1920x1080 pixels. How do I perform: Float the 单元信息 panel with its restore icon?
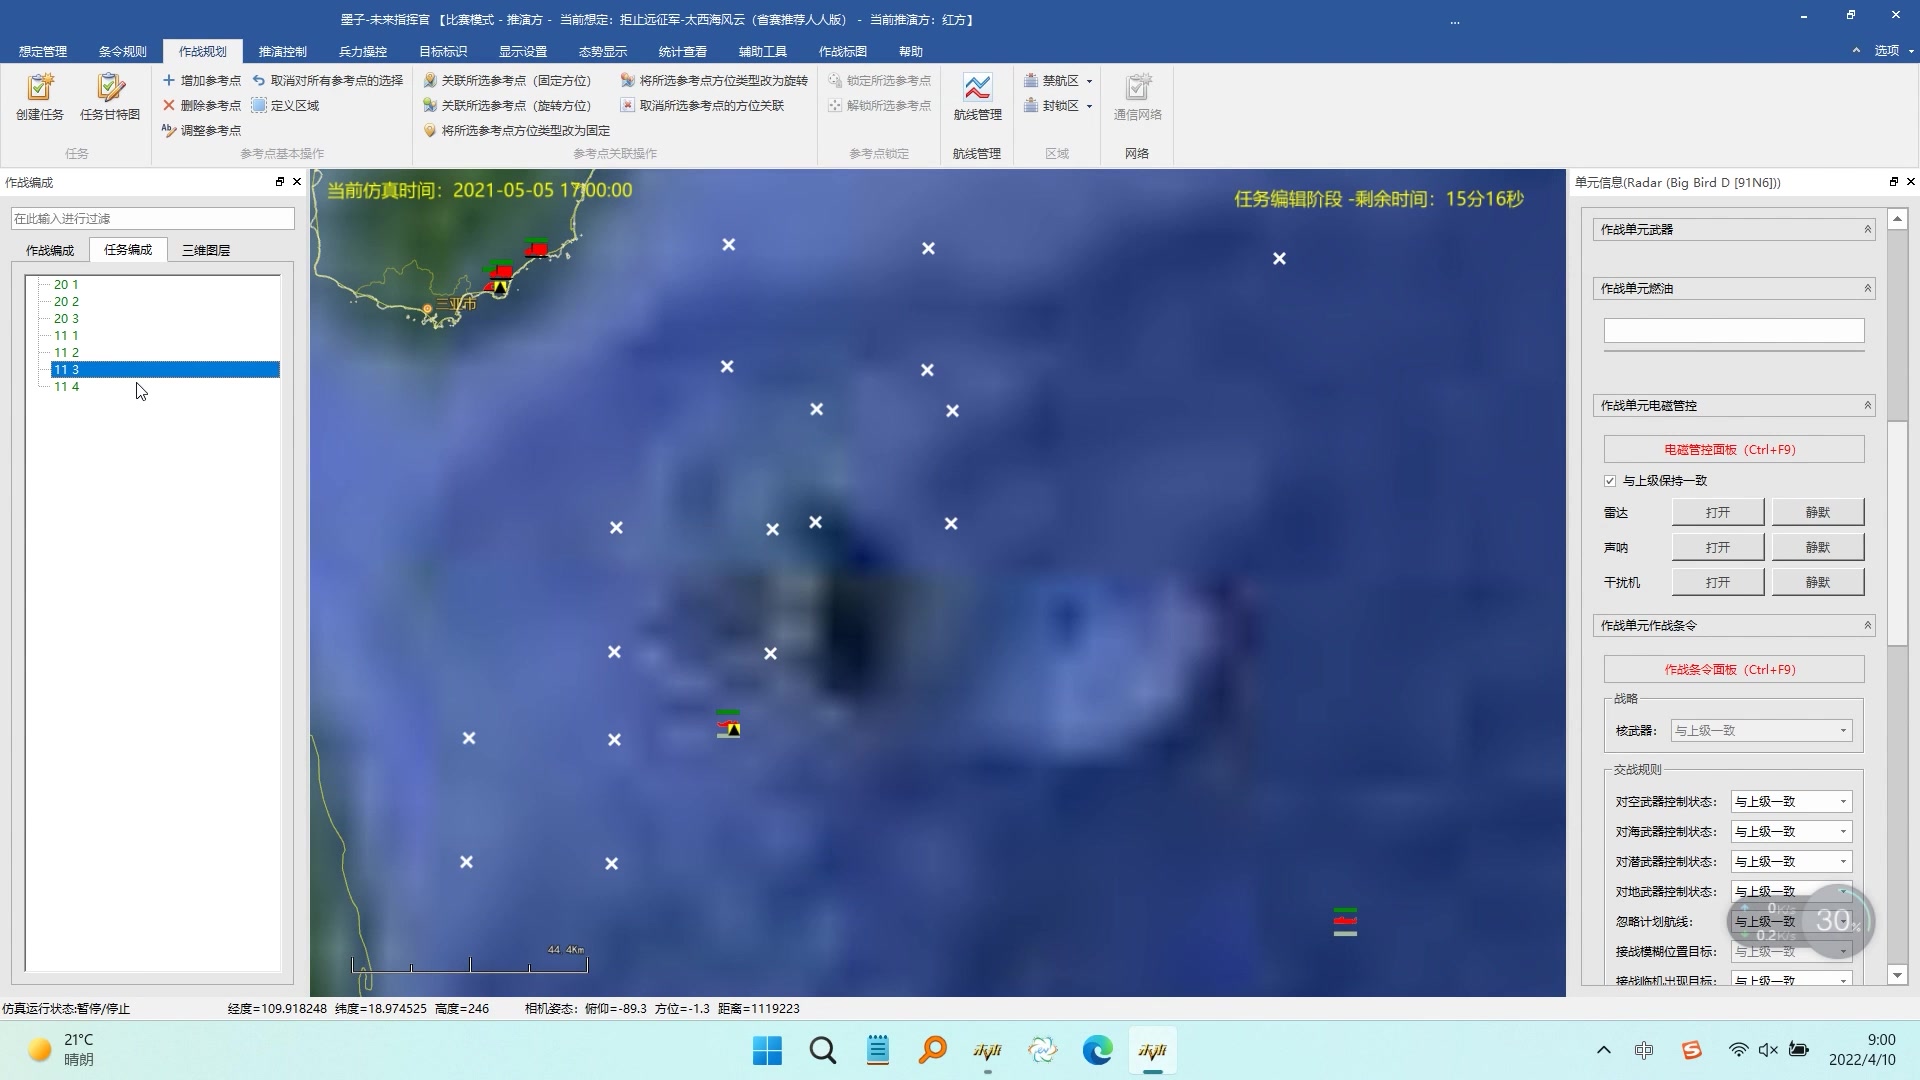click(x=1893, y=182)
